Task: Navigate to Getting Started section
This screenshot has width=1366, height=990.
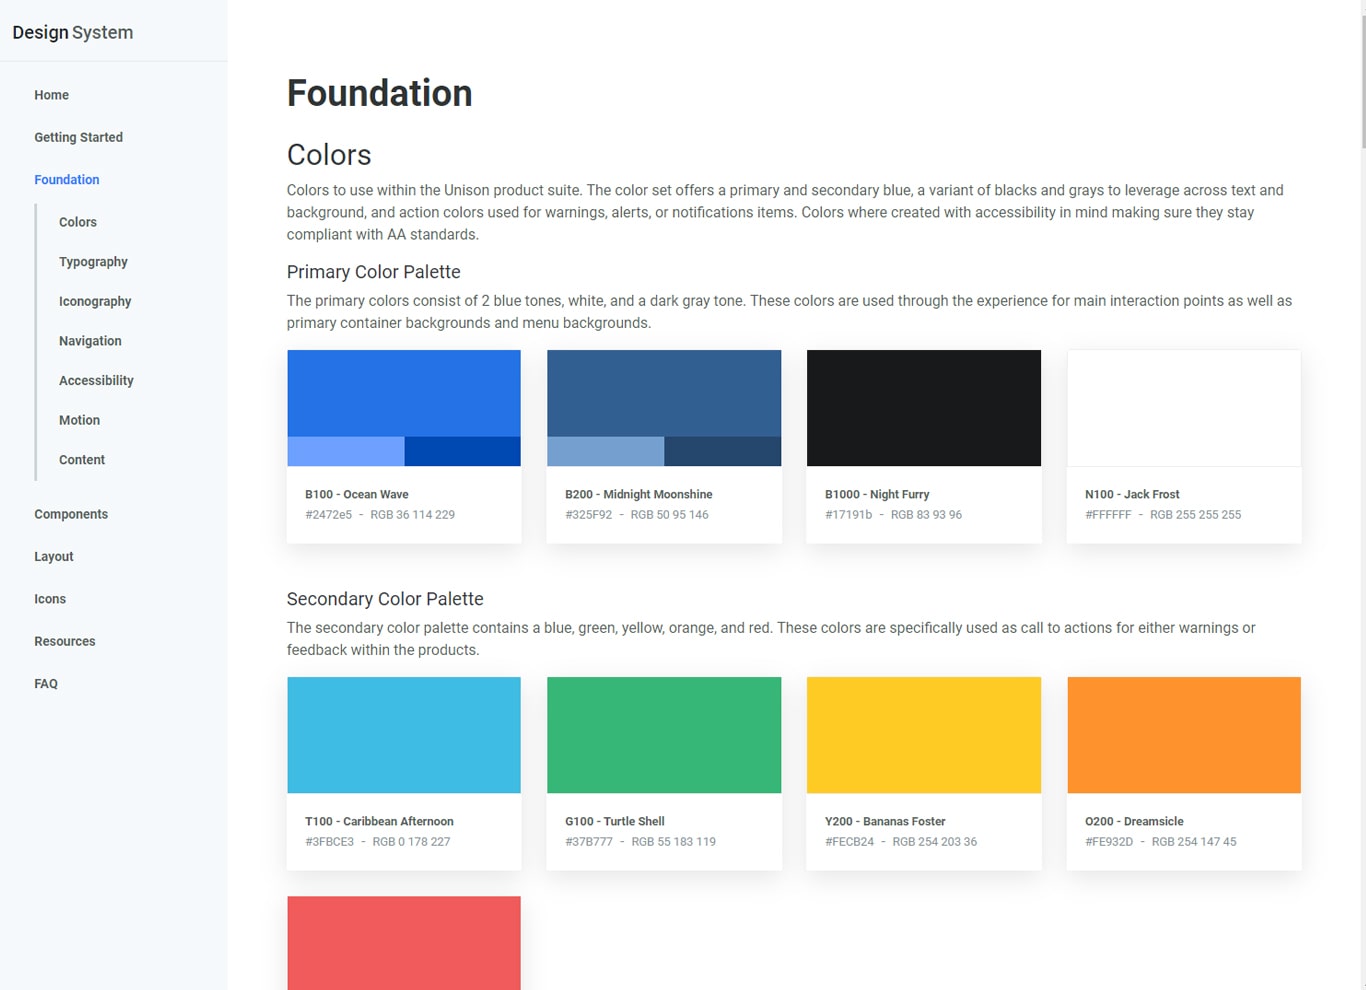Action: [78, 137]
